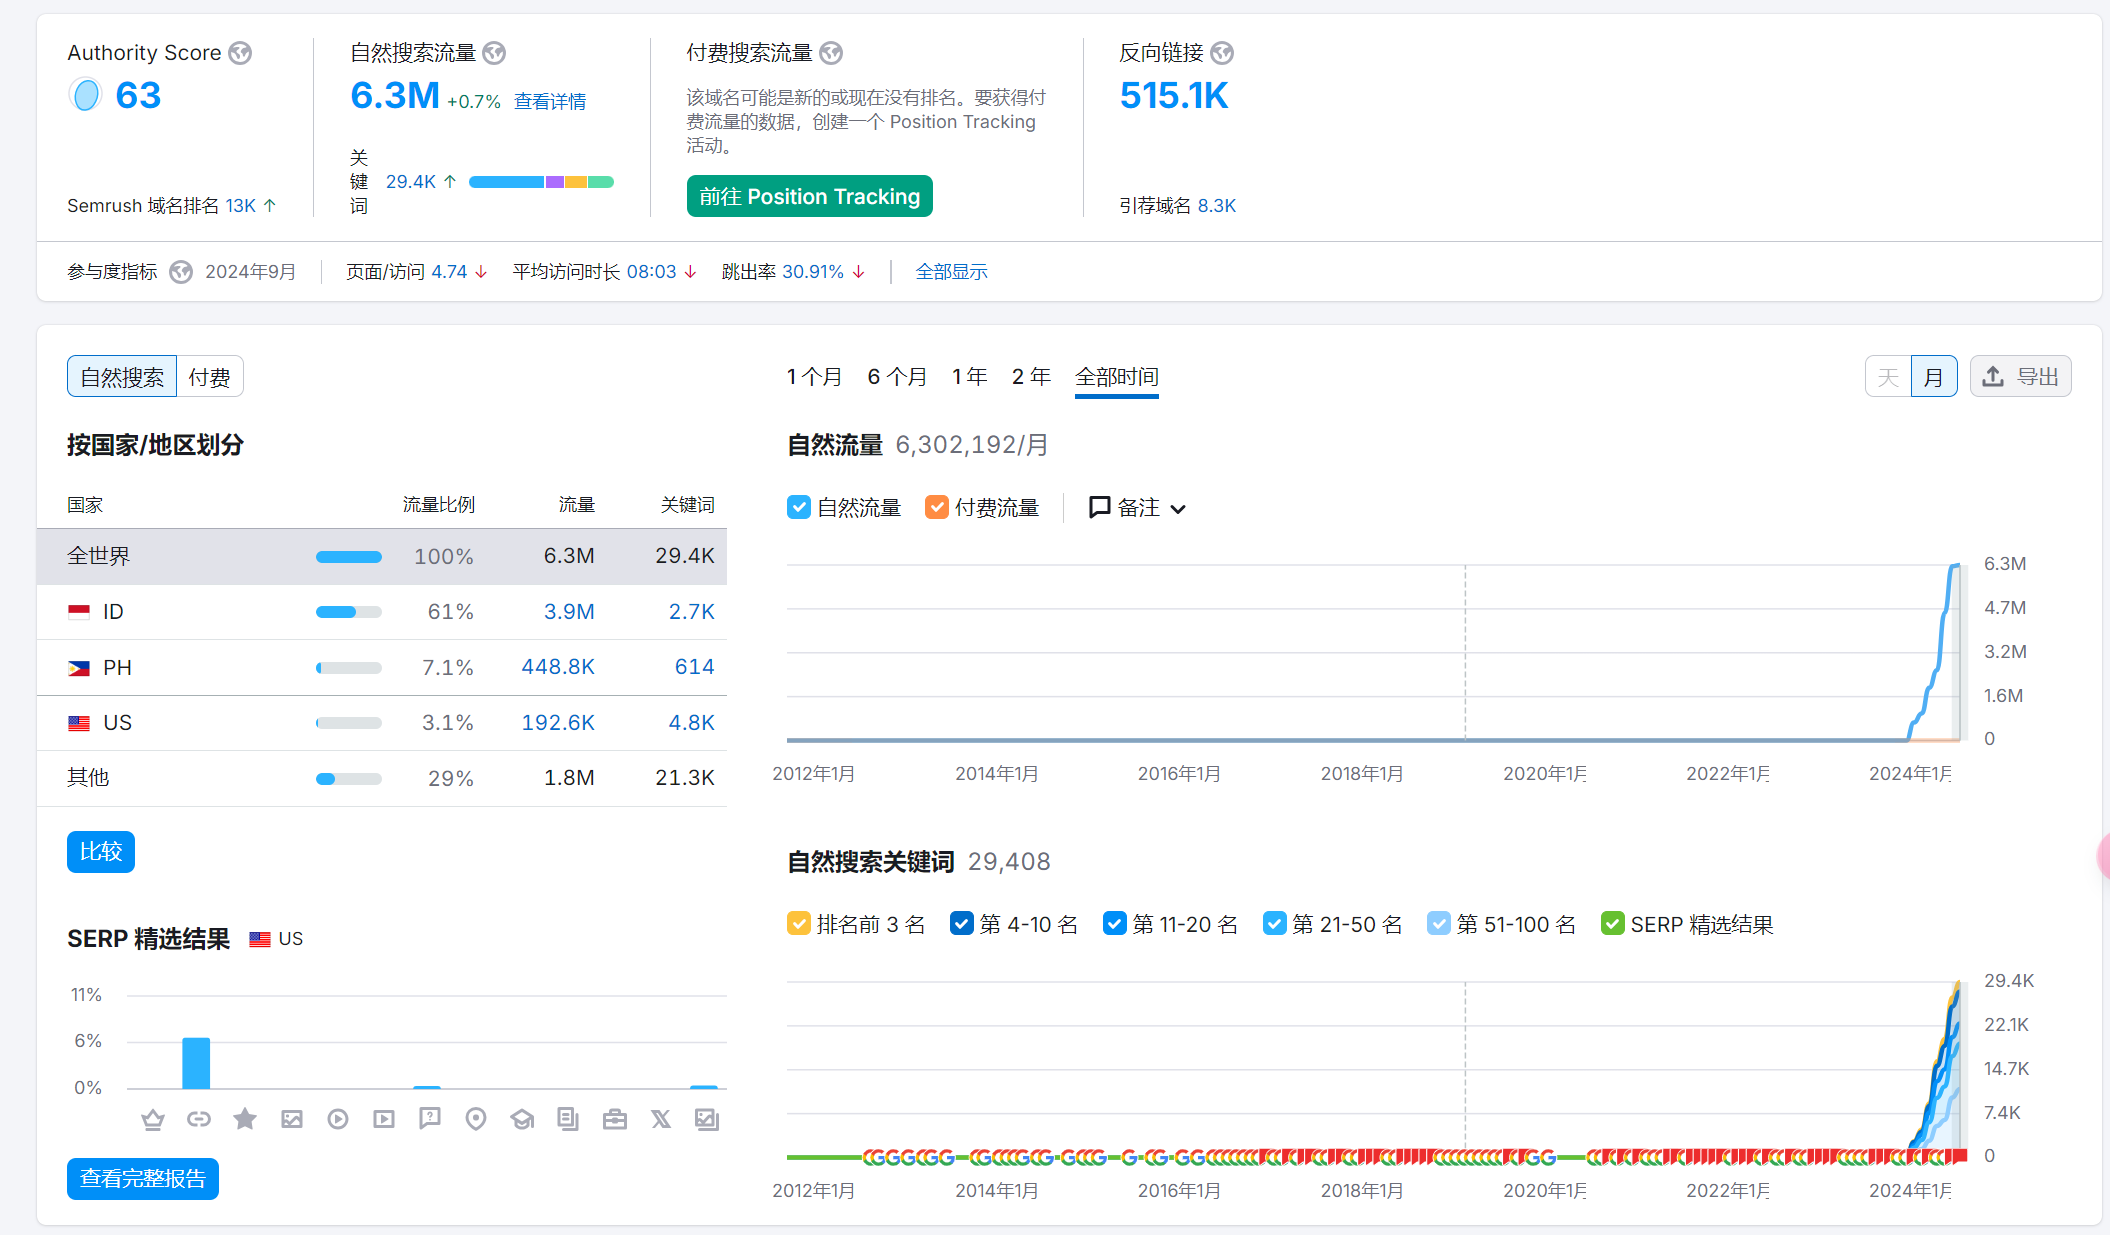Viewport: 2110px width, 1235px height.
Task: Click the single image SERP icon
Action: (292, 1119)
